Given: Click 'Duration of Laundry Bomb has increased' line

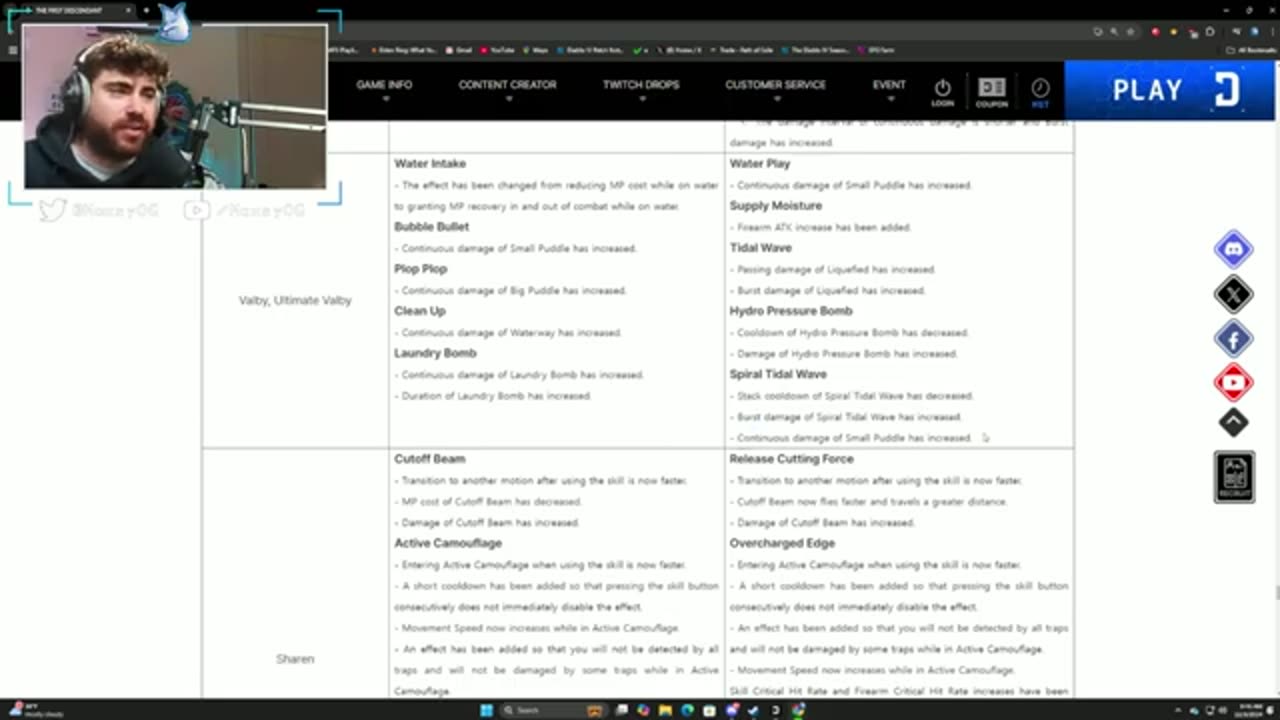Looking at the screenshot, I should click(x=493, y=396).
